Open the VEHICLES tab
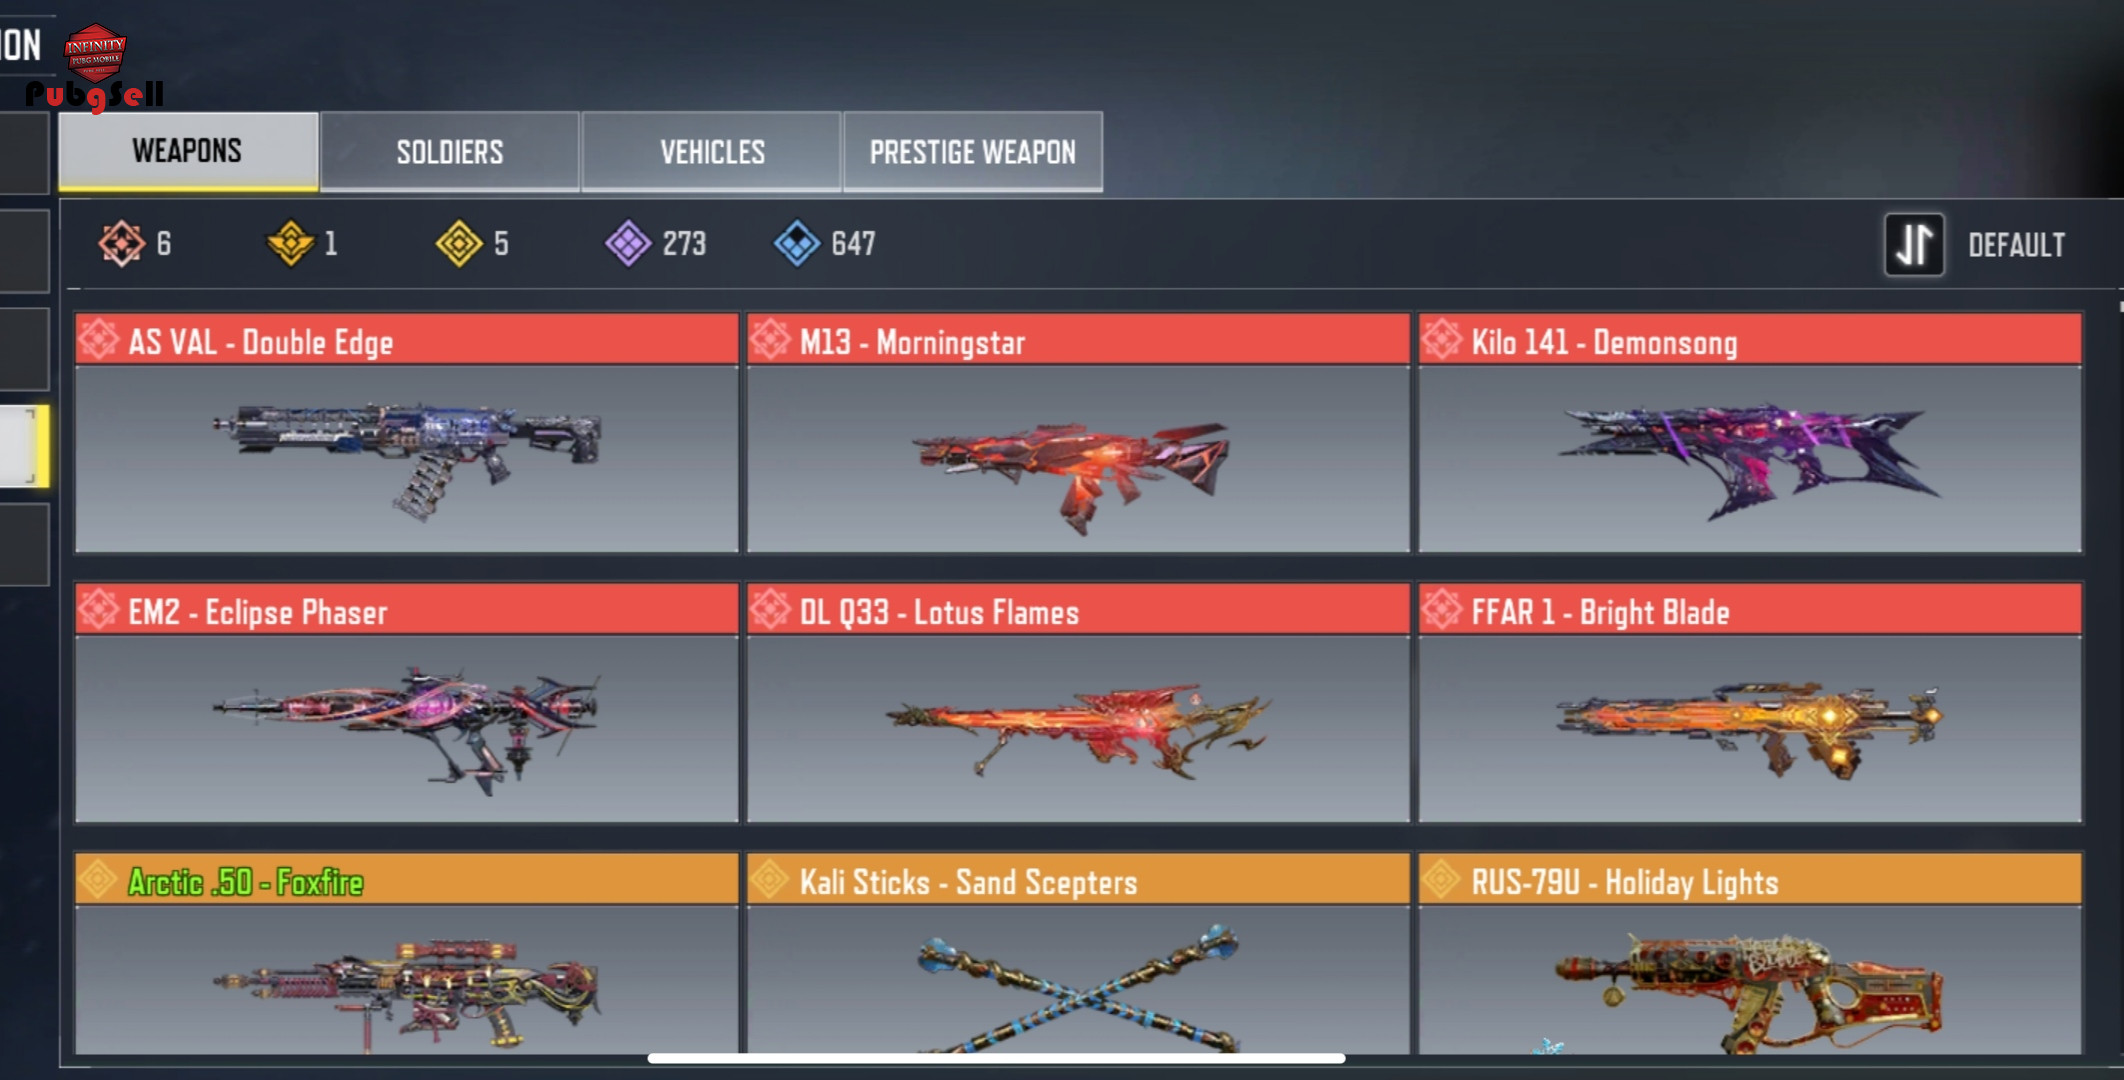The image size is (2124, 1080). pyautogui.click(x=712, y=151)
